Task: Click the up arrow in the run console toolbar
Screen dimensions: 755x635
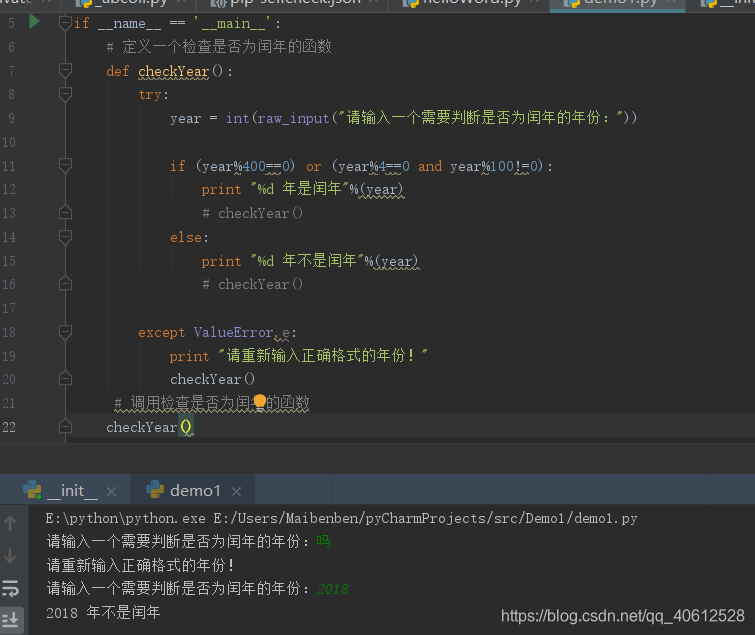Action: [10, 523]
